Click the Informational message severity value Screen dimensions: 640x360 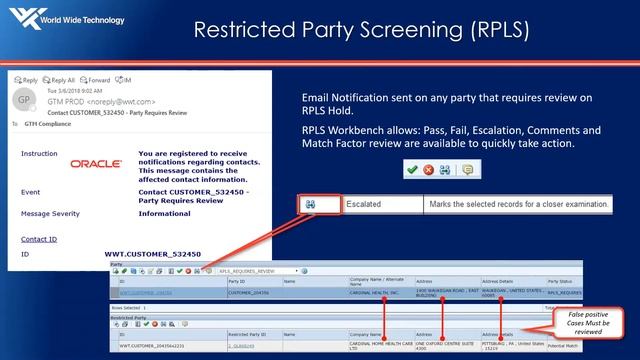[164, 213]
